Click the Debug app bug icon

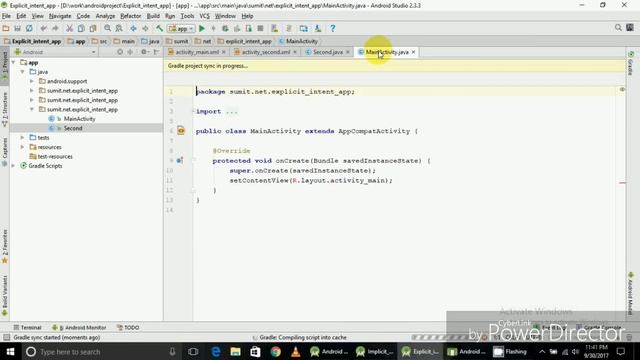tap(225, 29)
